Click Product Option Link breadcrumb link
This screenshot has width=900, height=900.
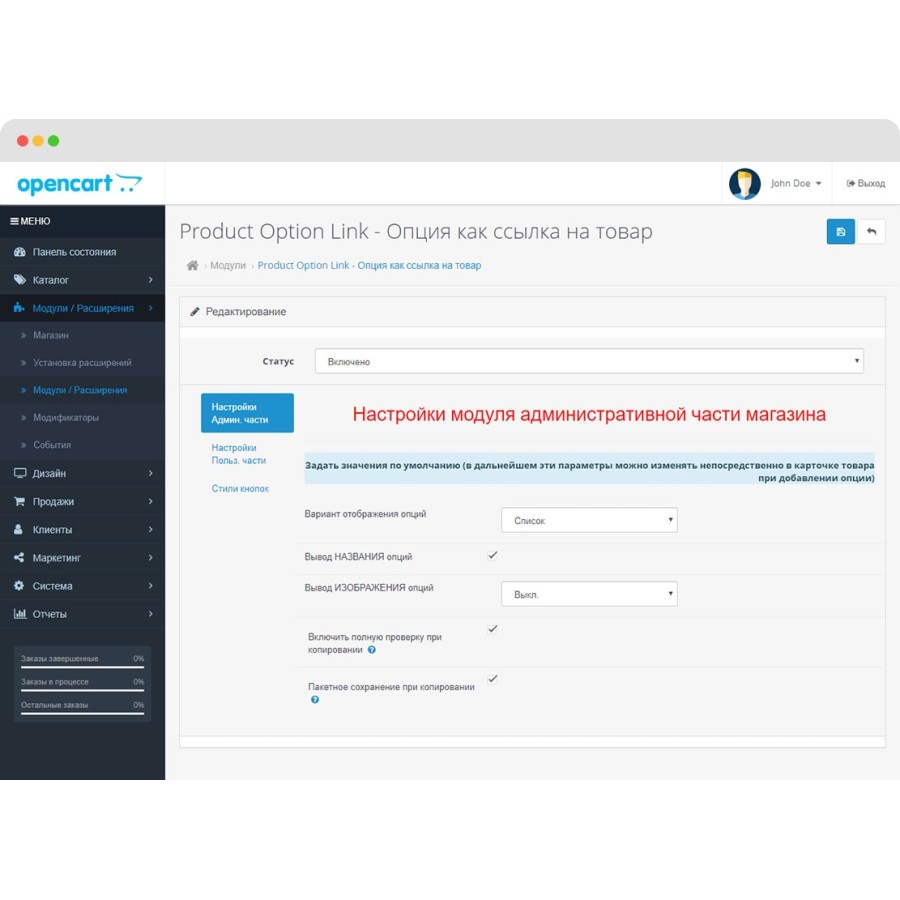[369, 265]
